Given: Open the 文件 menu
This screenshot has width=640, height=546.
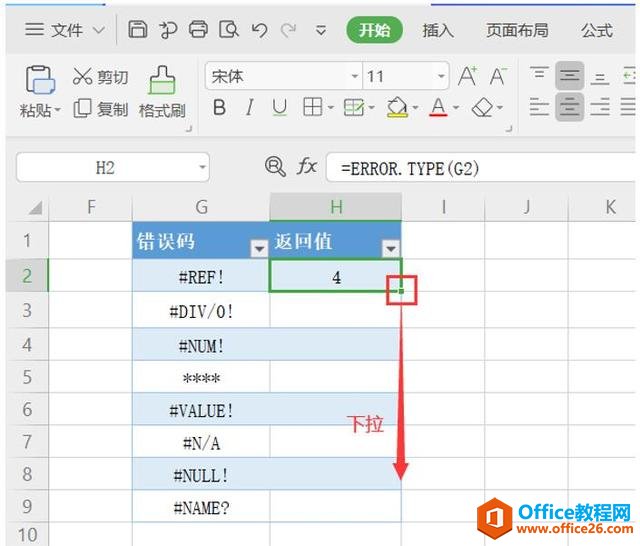Looking at the screenshot, I should pyautogui.click(x=65, y=30).
